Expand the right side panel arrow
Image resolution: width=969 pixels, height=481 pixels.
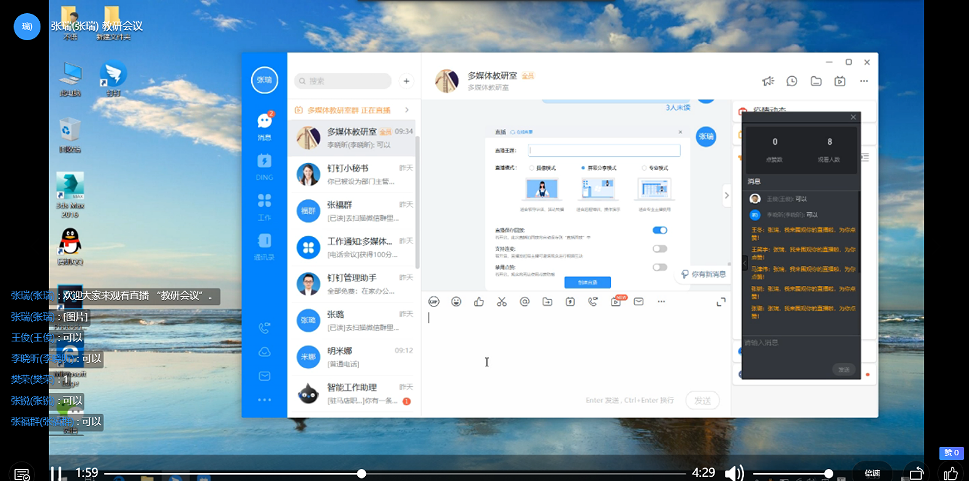tap(727, 195)
